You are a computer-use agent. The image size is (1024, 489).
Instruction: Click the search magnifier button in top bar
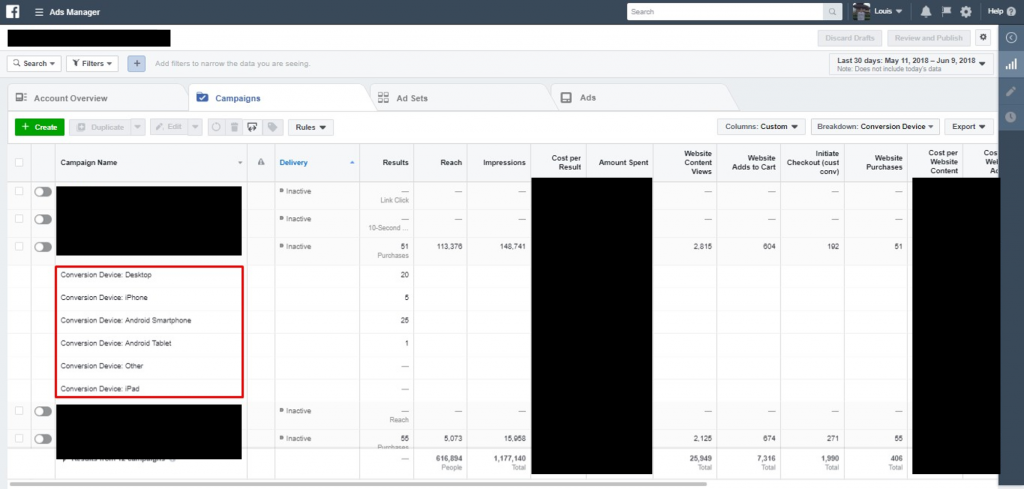coord(832,12)
